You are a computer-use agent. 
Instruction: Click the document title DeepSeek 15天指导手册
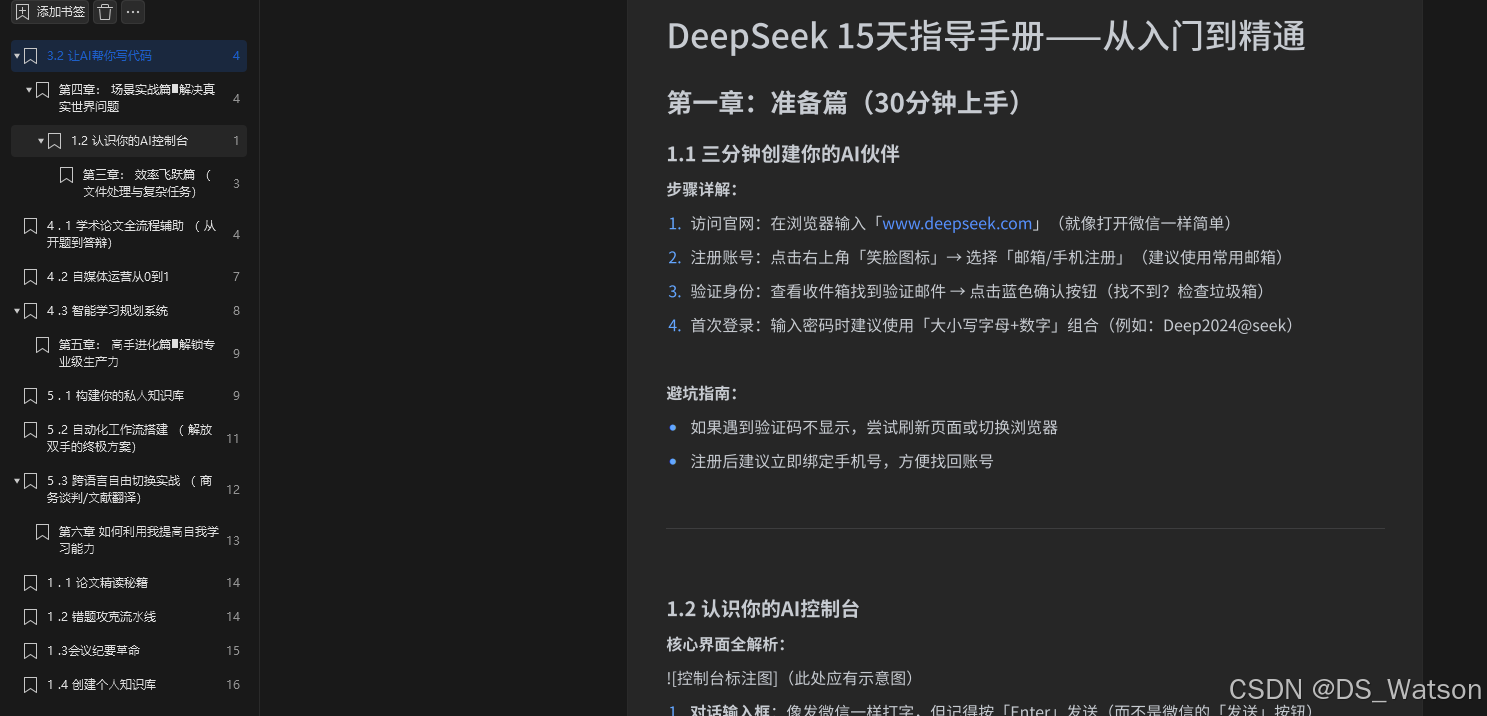pyautogui.click(x=986, y=37)
